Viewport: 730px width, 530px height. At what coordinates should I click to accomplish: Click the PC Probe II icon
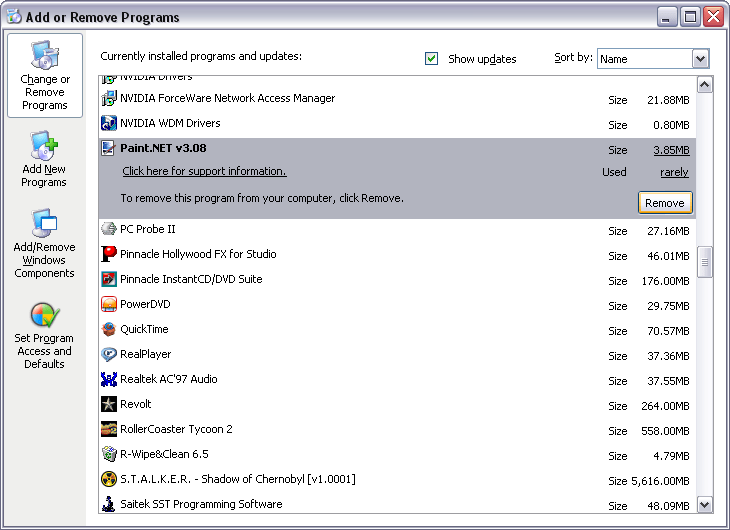pyautogui.click(x=108, y=229)
